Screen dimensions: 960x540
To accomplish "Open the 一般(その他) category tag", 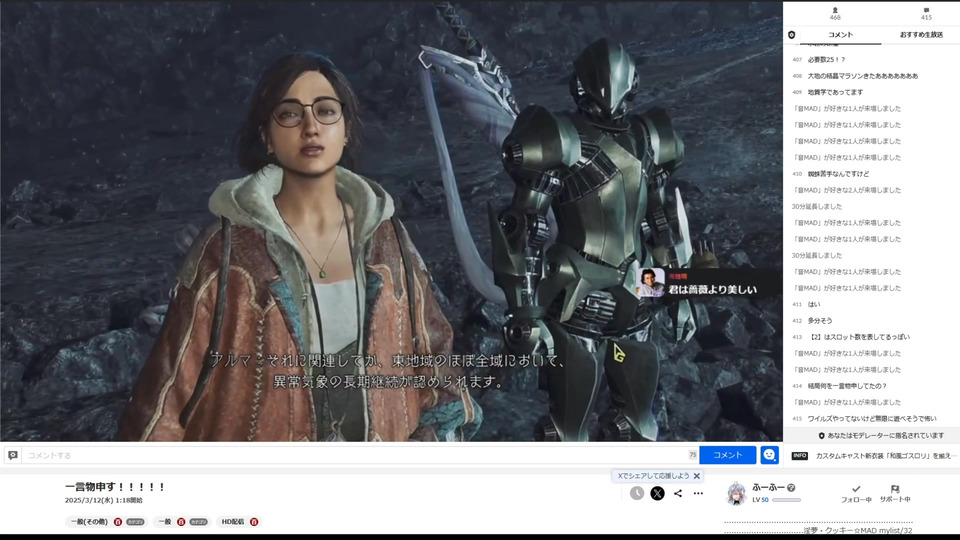I will (89, 522).
